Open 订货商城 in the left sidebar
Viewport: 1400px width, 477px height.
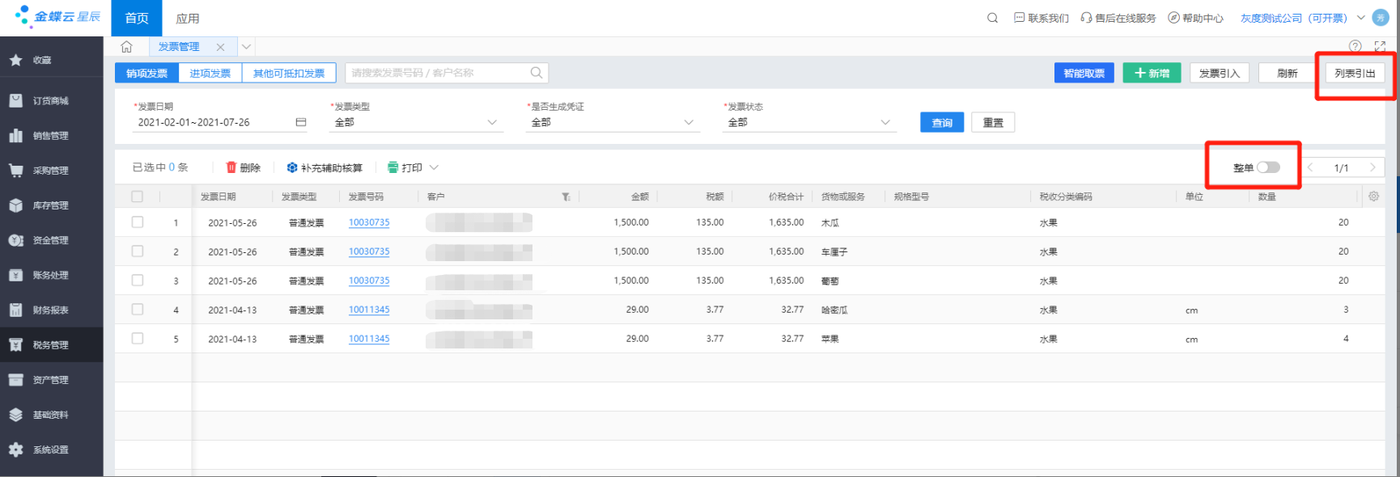[x=51, y=101]
